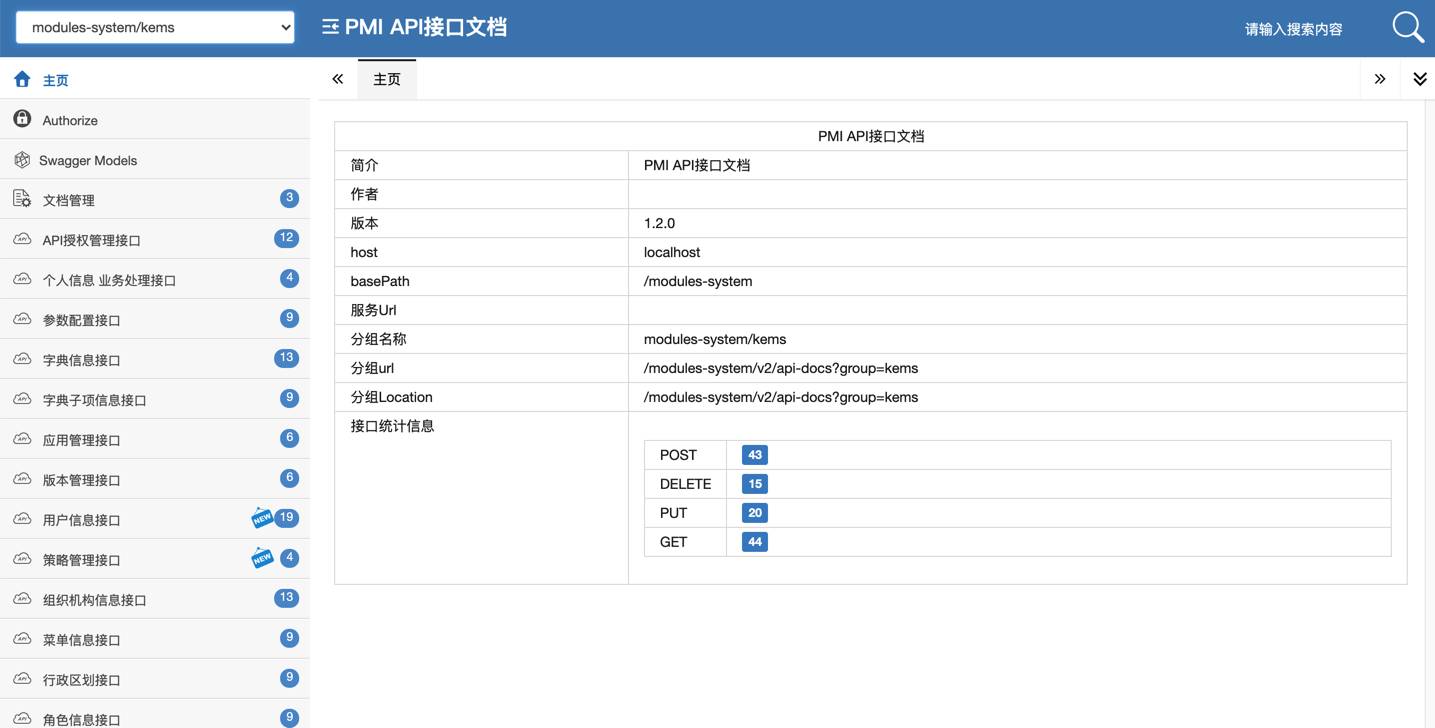
Task: Expand the API授权管理接口 group
Action: coord(155,239)
